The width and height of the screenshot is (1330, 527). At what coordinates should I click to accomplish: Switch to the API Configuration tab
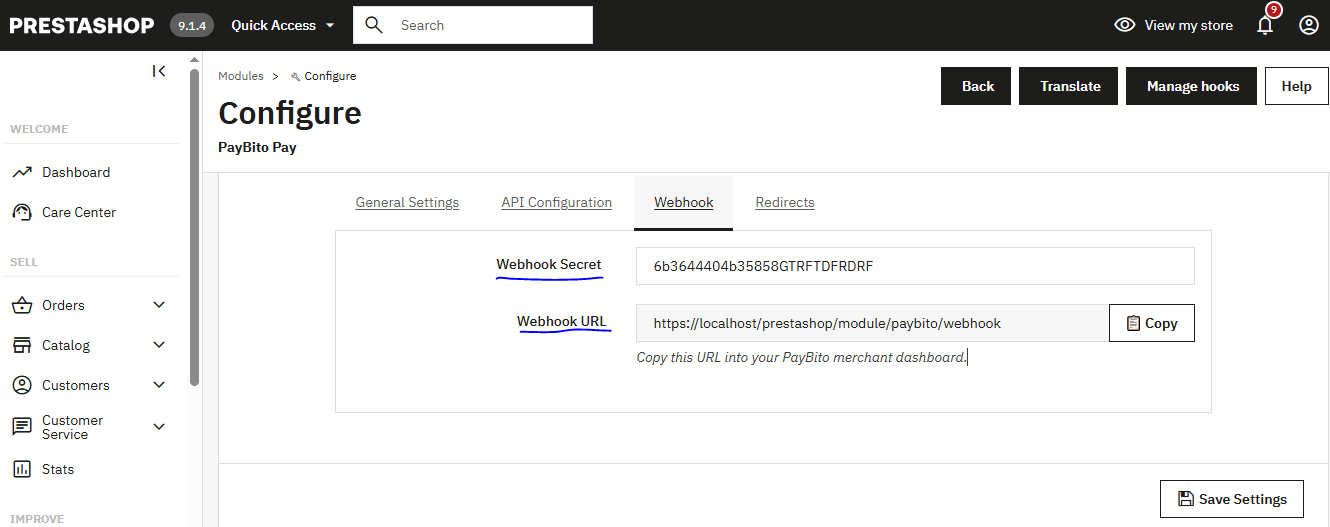(556, 202)
